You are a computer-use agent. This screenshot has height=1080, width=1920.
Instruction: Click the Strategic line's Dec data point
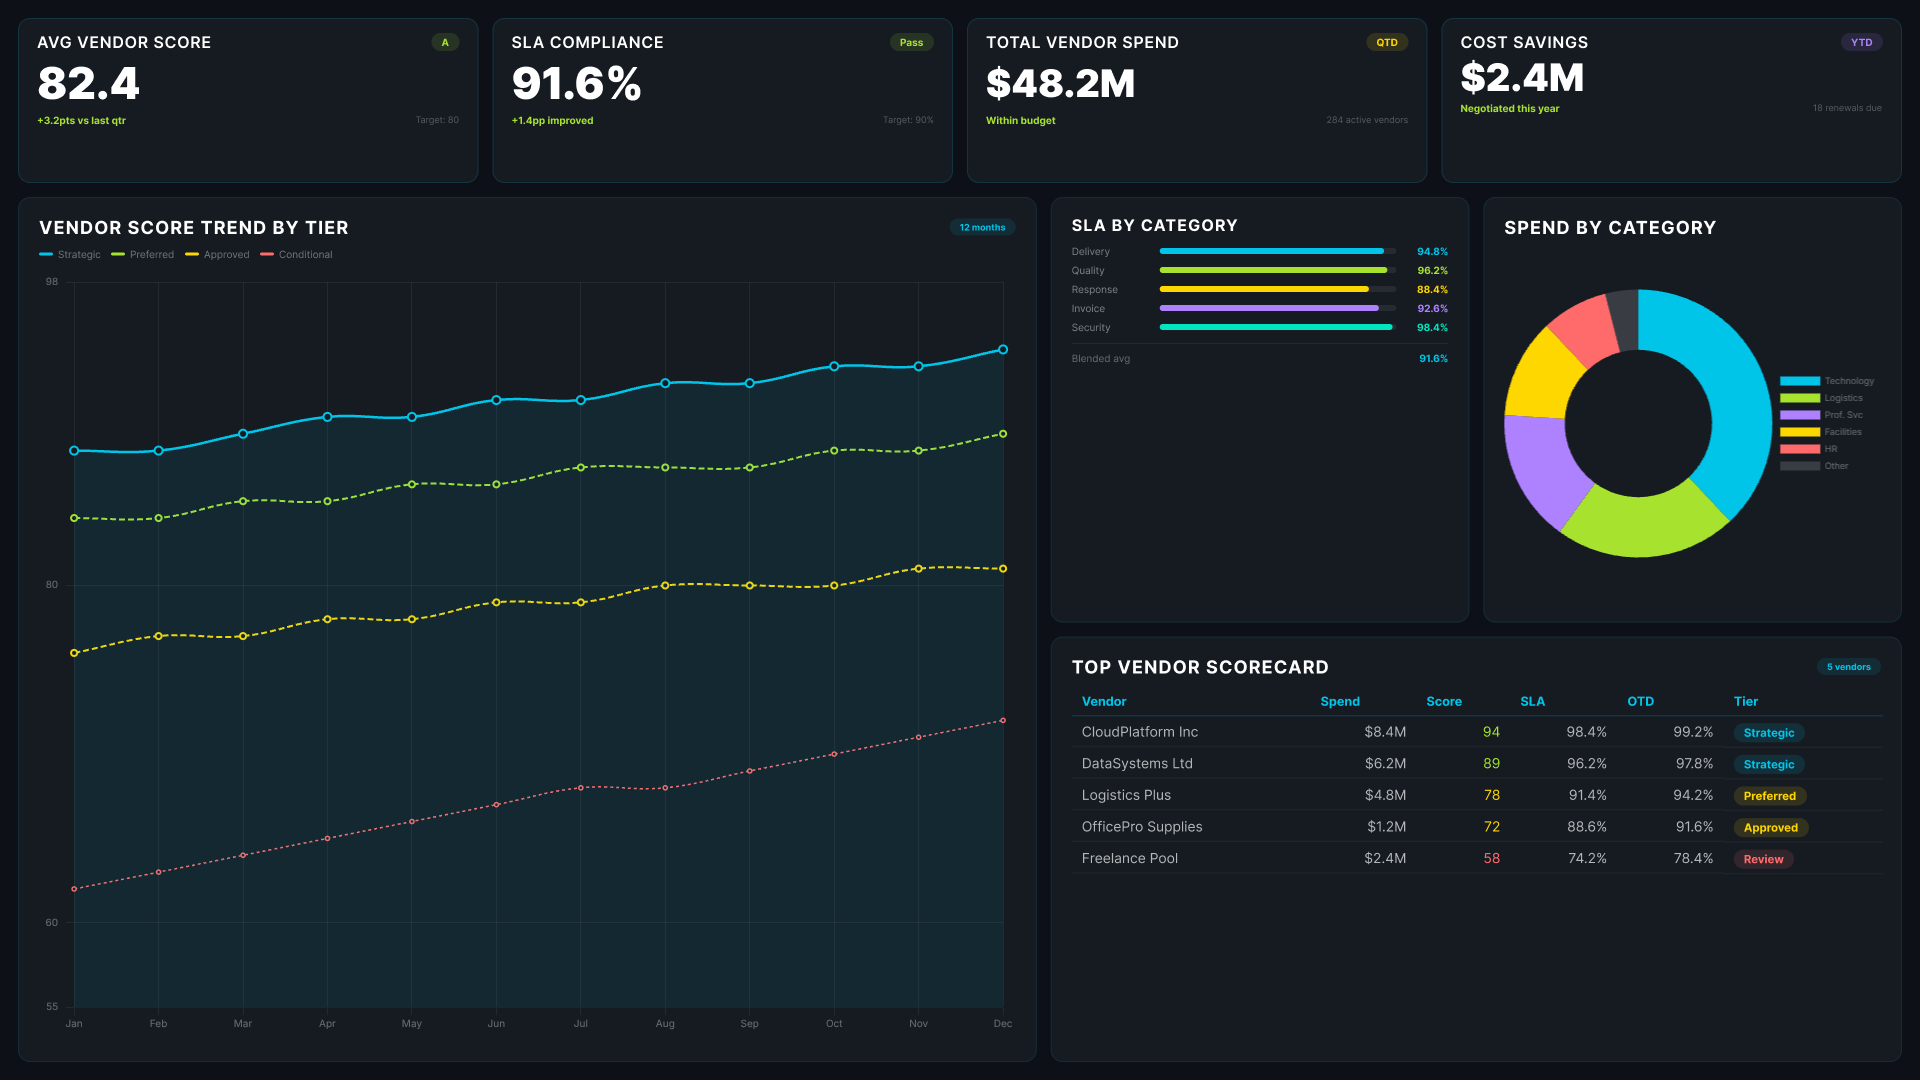tap(1003, 350)
